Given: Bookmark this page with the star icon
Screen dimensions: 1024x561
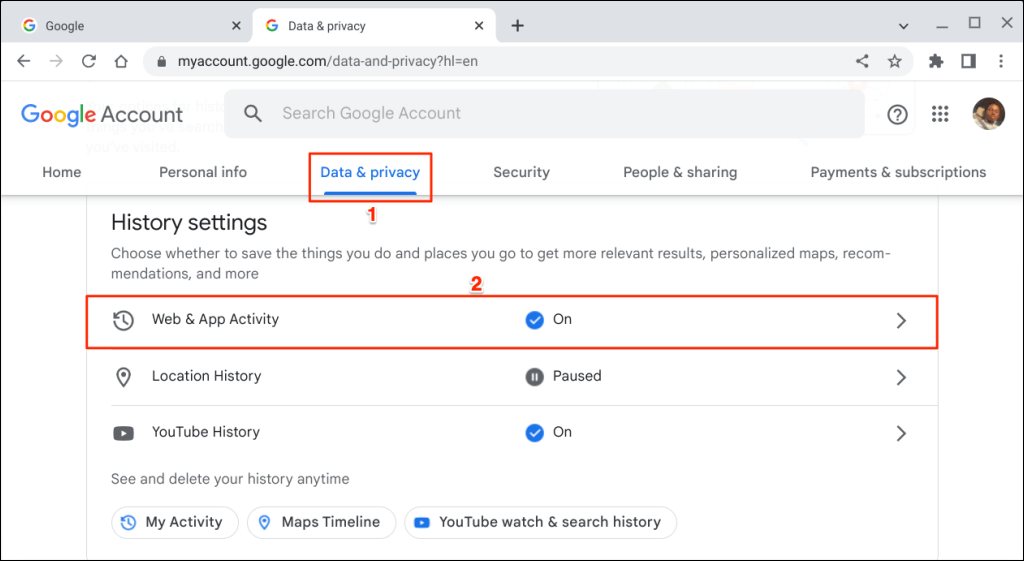Looking at the screenshot, I should 895,61.
